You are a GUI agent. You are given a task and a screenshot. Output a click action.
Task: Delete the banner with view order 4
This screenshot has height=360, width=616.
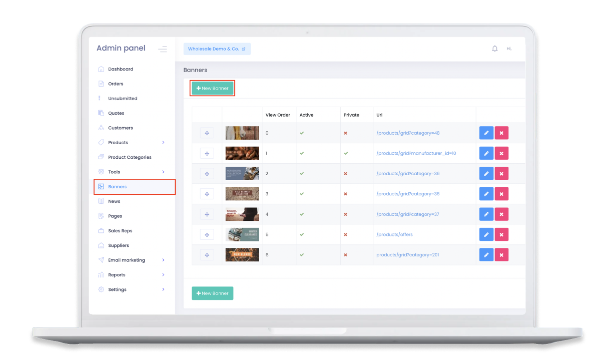pyautogui.click(x=501, y=214)
